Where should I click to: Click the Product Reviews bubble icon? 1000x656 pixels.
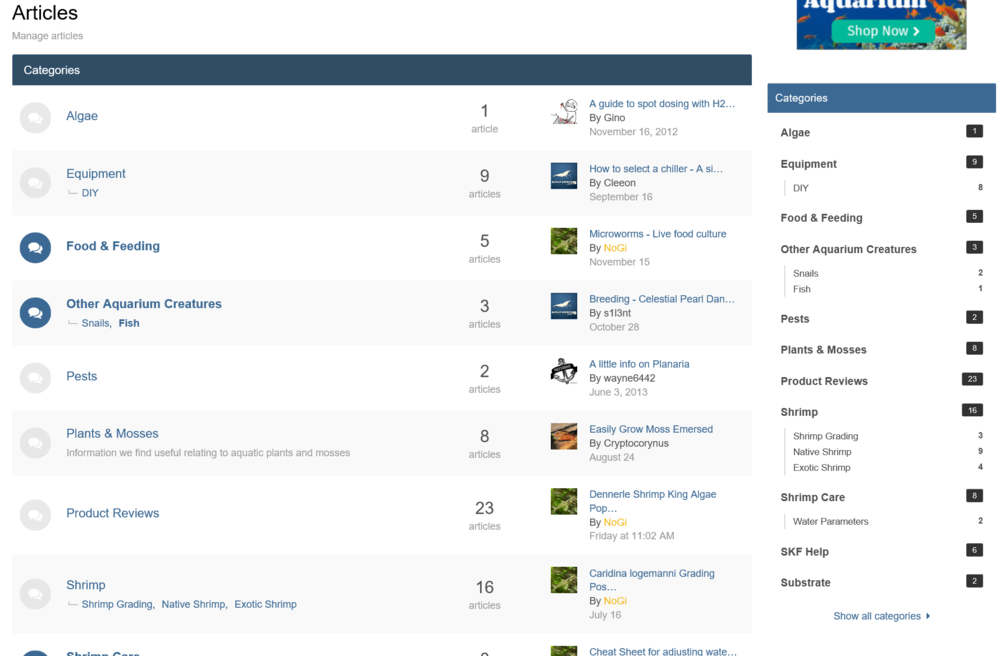click(x=35, y=515)
